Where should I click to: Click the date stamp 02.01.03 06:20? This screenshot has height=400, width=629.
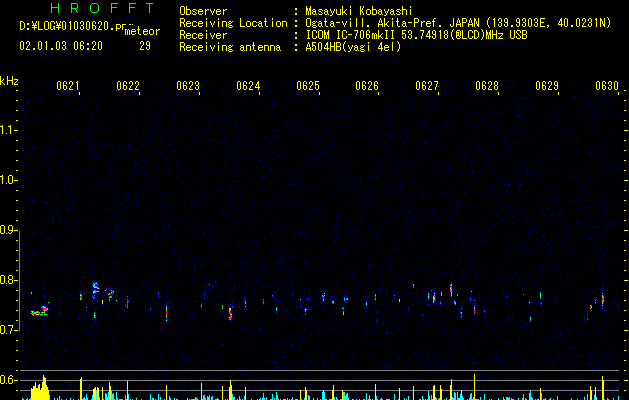coord(61,46)
